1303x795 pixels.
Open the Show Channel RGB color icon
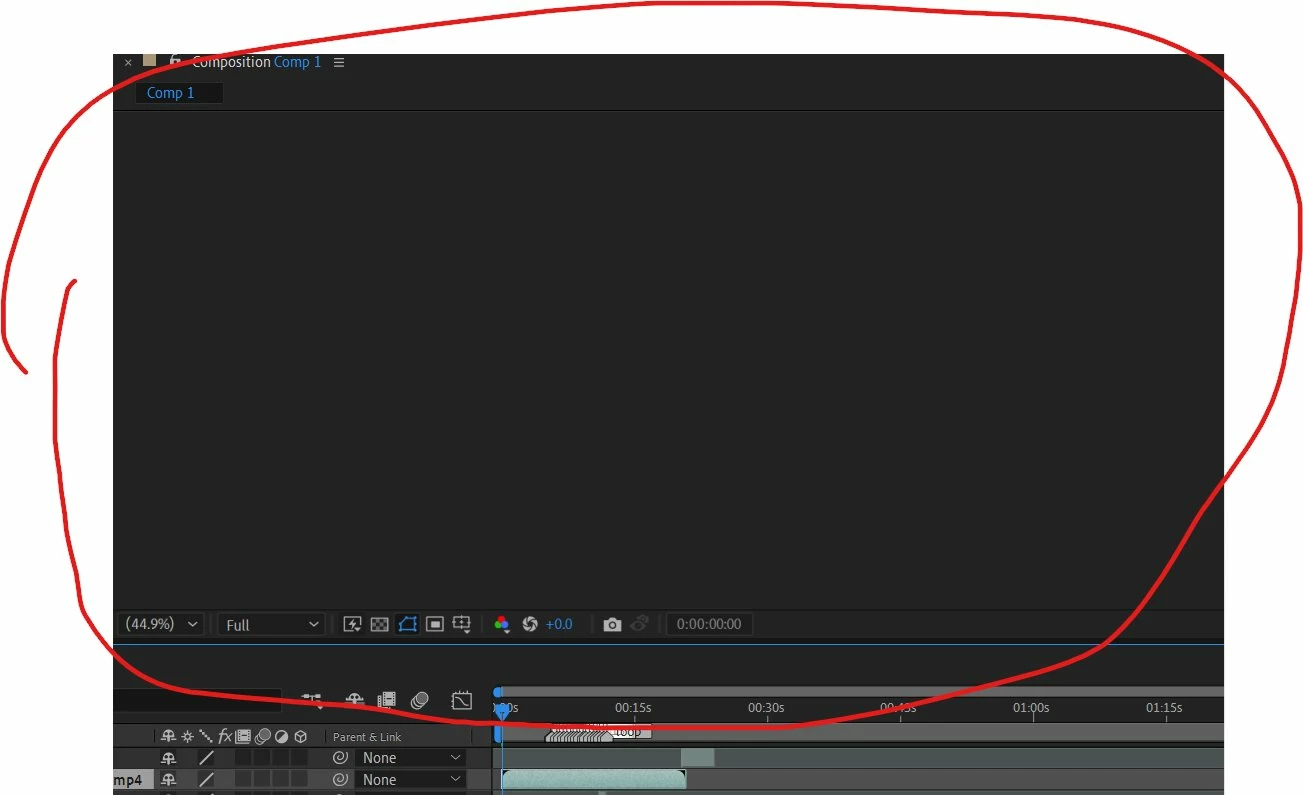502,624
